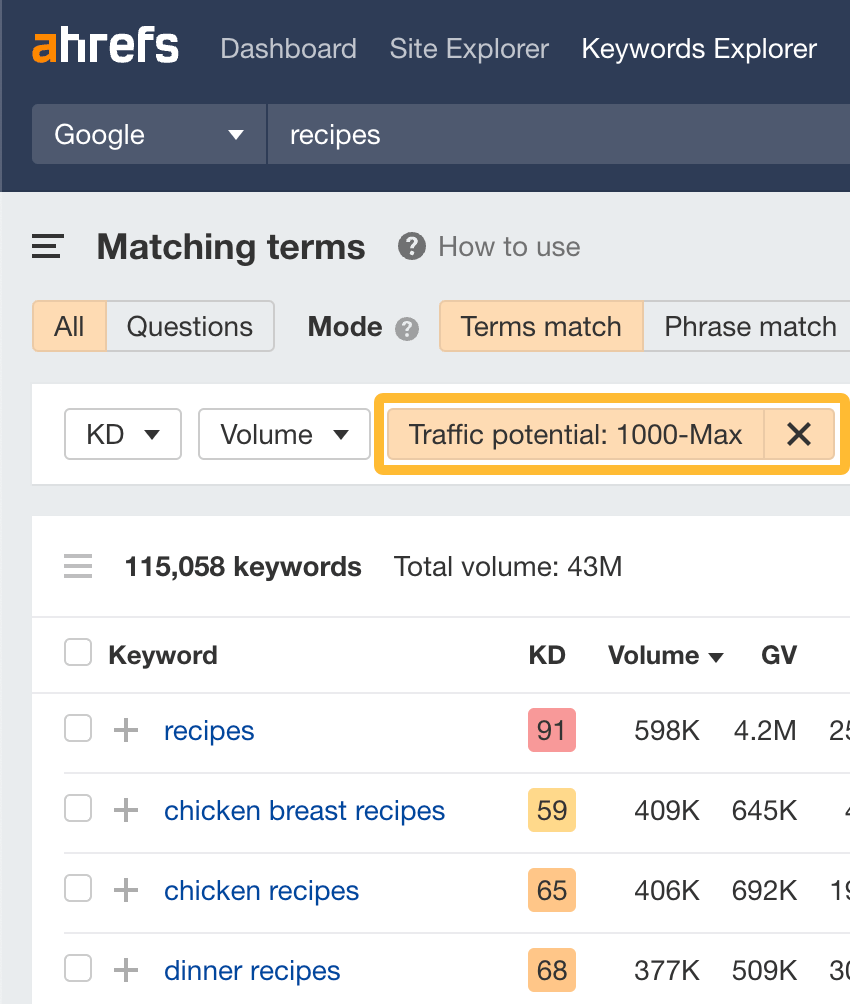This screenshot has height=1004, width=852.
Task: Click the ahrefs logo
Action: pyautogui.click(x=104, y=46)
